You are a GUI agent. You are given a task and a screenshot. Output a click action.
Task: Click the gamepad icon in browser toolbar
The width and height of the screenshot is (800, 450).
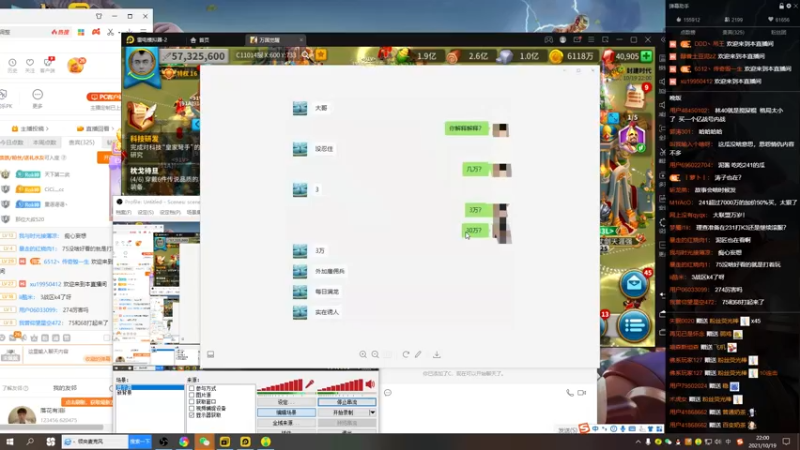[96, 32]
